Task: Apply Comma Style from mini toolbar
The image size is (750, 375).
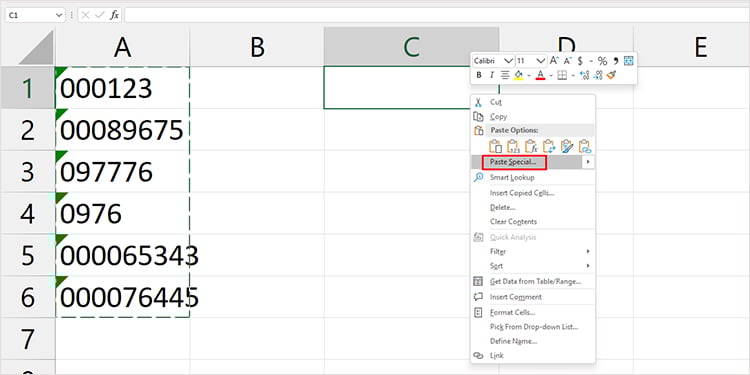Action: (x=616, y=61)
